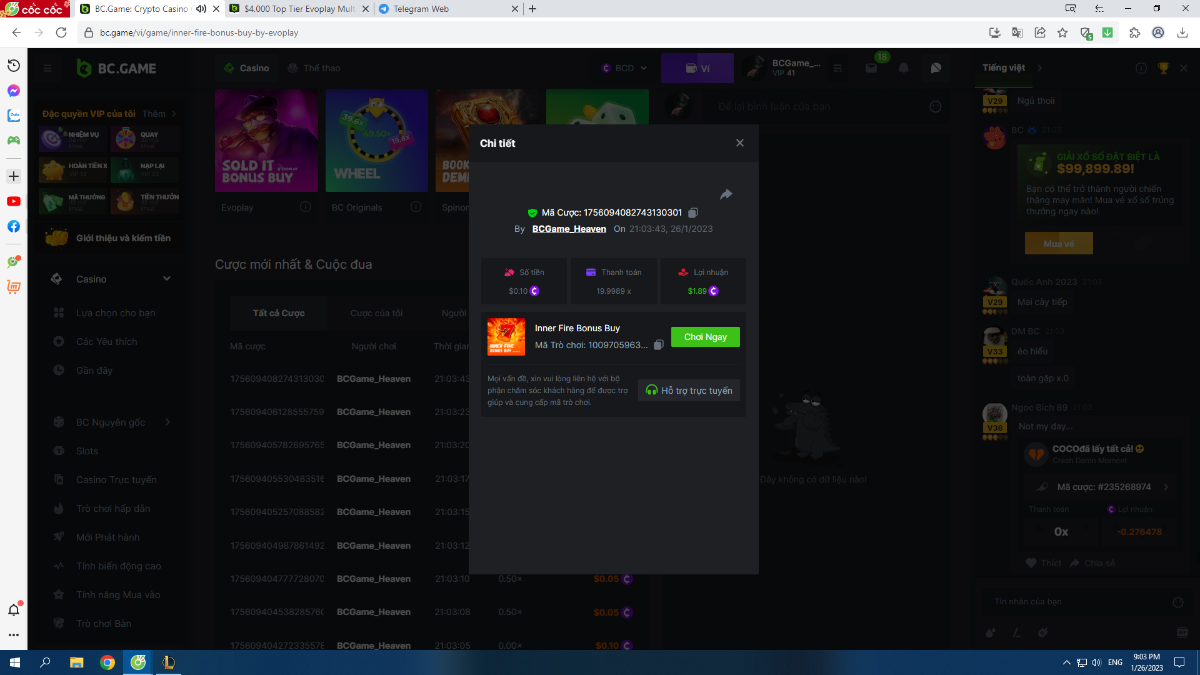Screen dimensions: 1200x675
Task: Mute the BC.Game tab audio
Action: click(202, 9)
